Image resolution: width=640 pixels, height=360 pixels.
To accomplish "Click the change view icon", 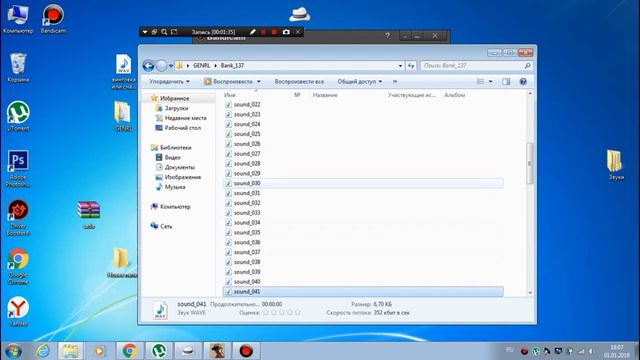I will pos(480,82).
